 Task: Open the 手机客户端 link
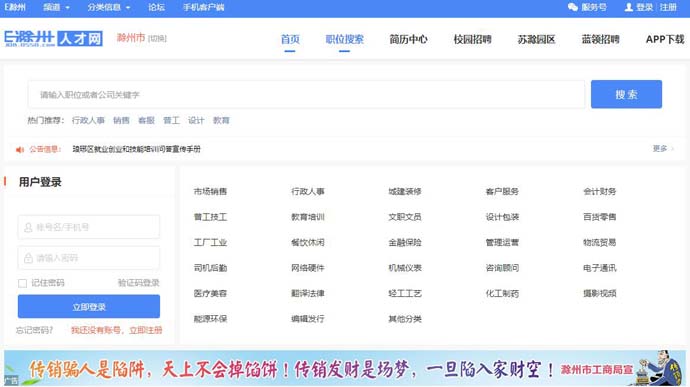tap(204, 7)
